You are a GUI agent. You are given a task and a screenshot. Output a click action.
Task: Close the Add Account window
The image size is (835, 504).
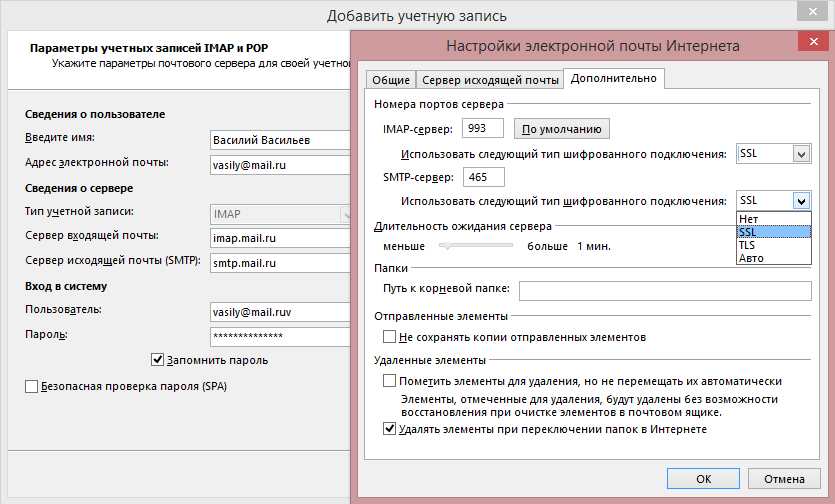point(815,12)
